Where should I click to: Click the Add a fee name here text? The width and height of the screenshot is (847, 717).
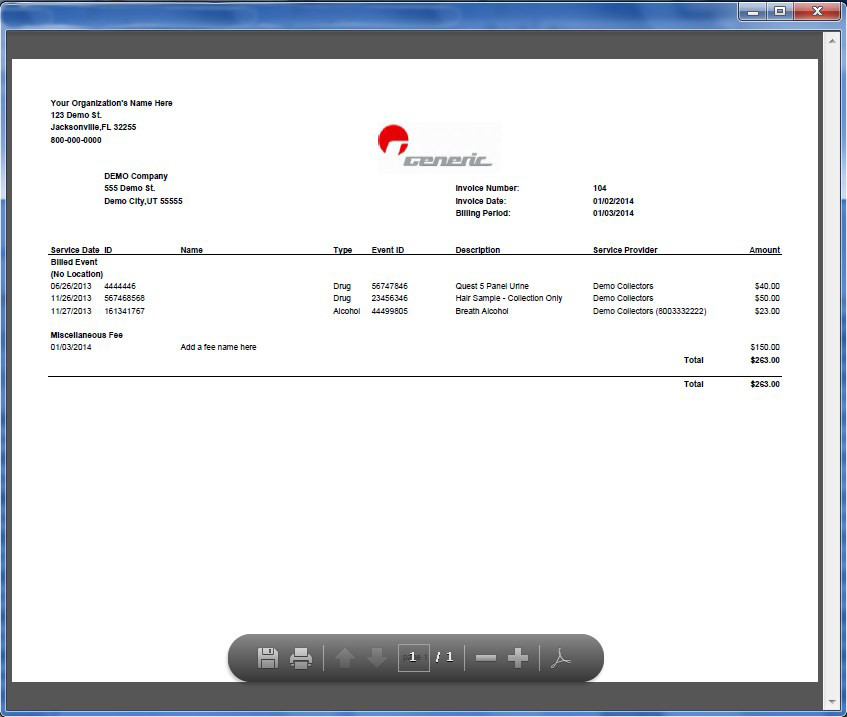217,346
